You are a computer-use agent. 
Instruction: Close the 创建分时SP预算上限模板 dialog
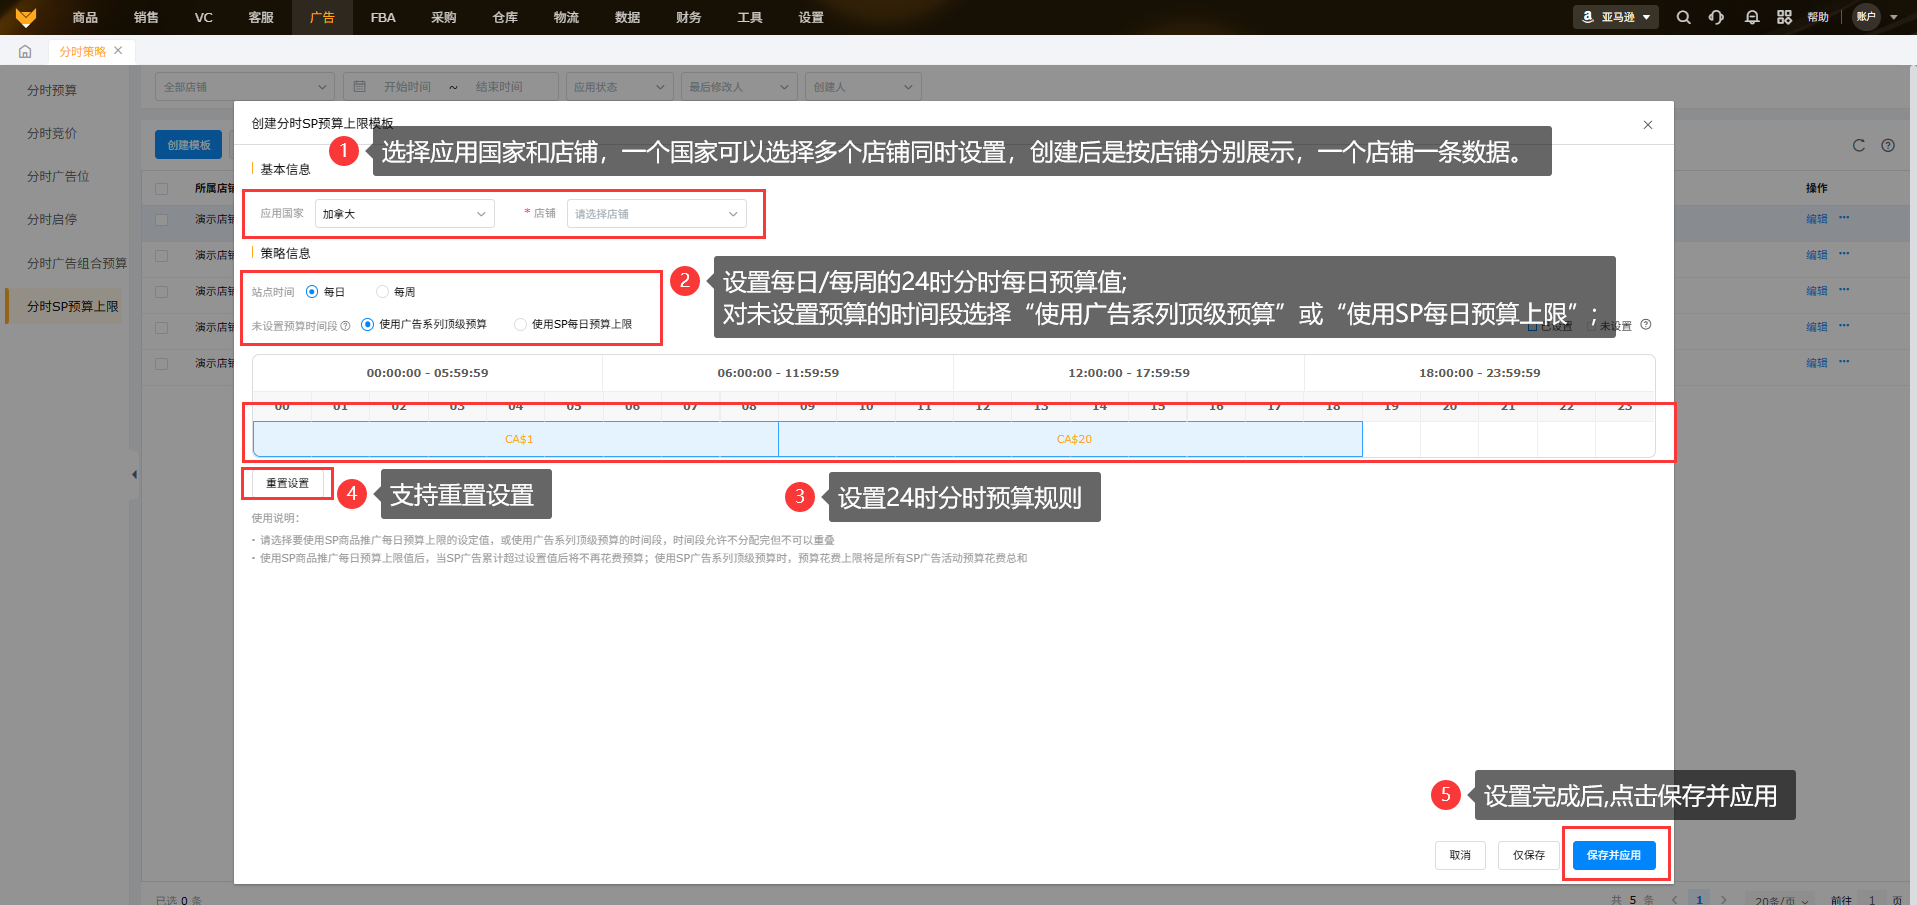[1647, 125]
